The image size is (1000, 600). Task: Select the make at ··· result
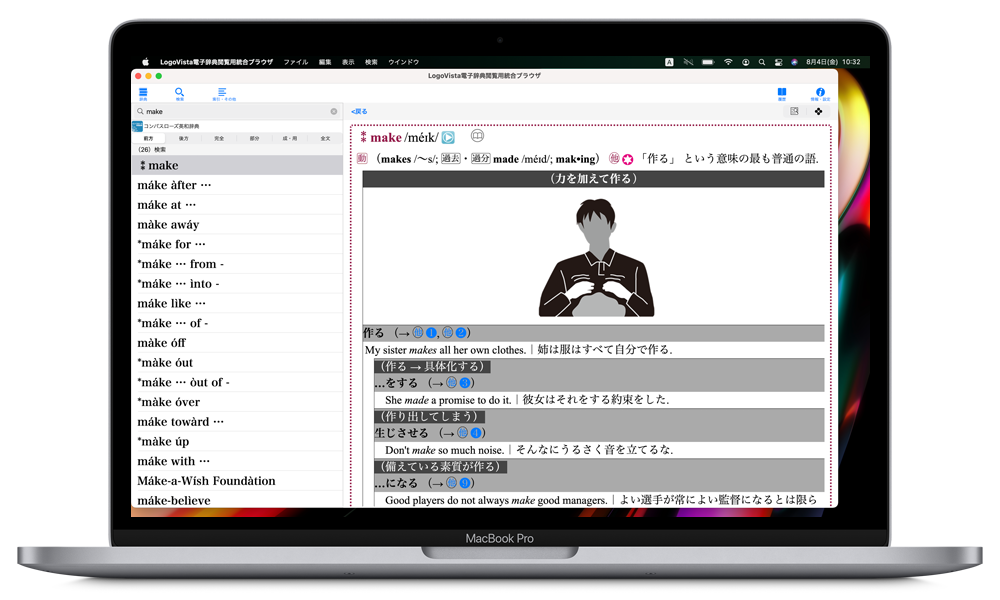[x=237, y=205]
